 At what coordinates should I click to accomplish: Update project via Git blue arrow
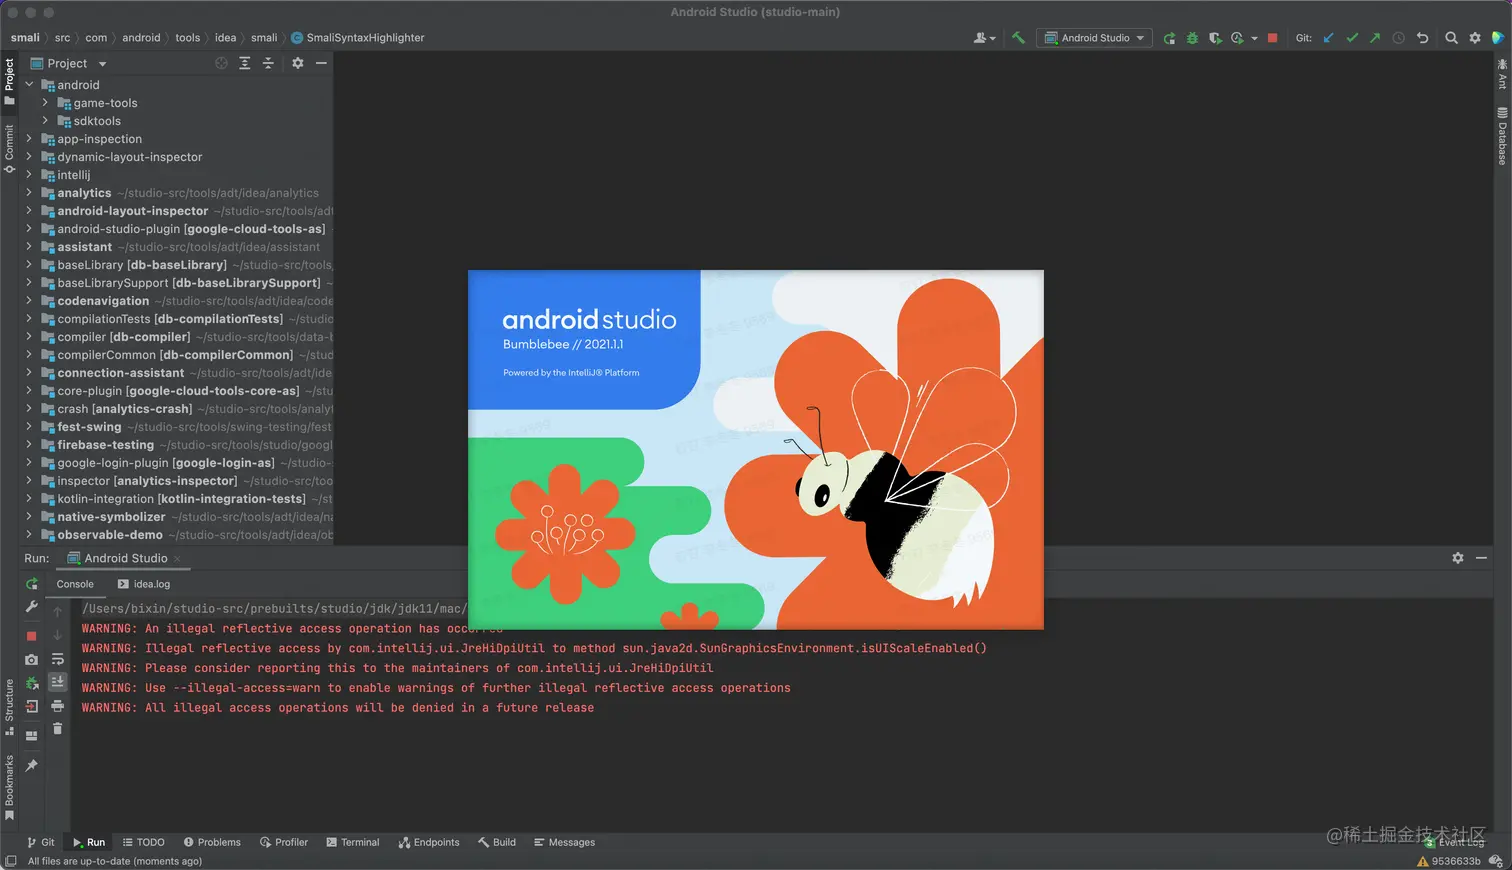click(1329, 38)
